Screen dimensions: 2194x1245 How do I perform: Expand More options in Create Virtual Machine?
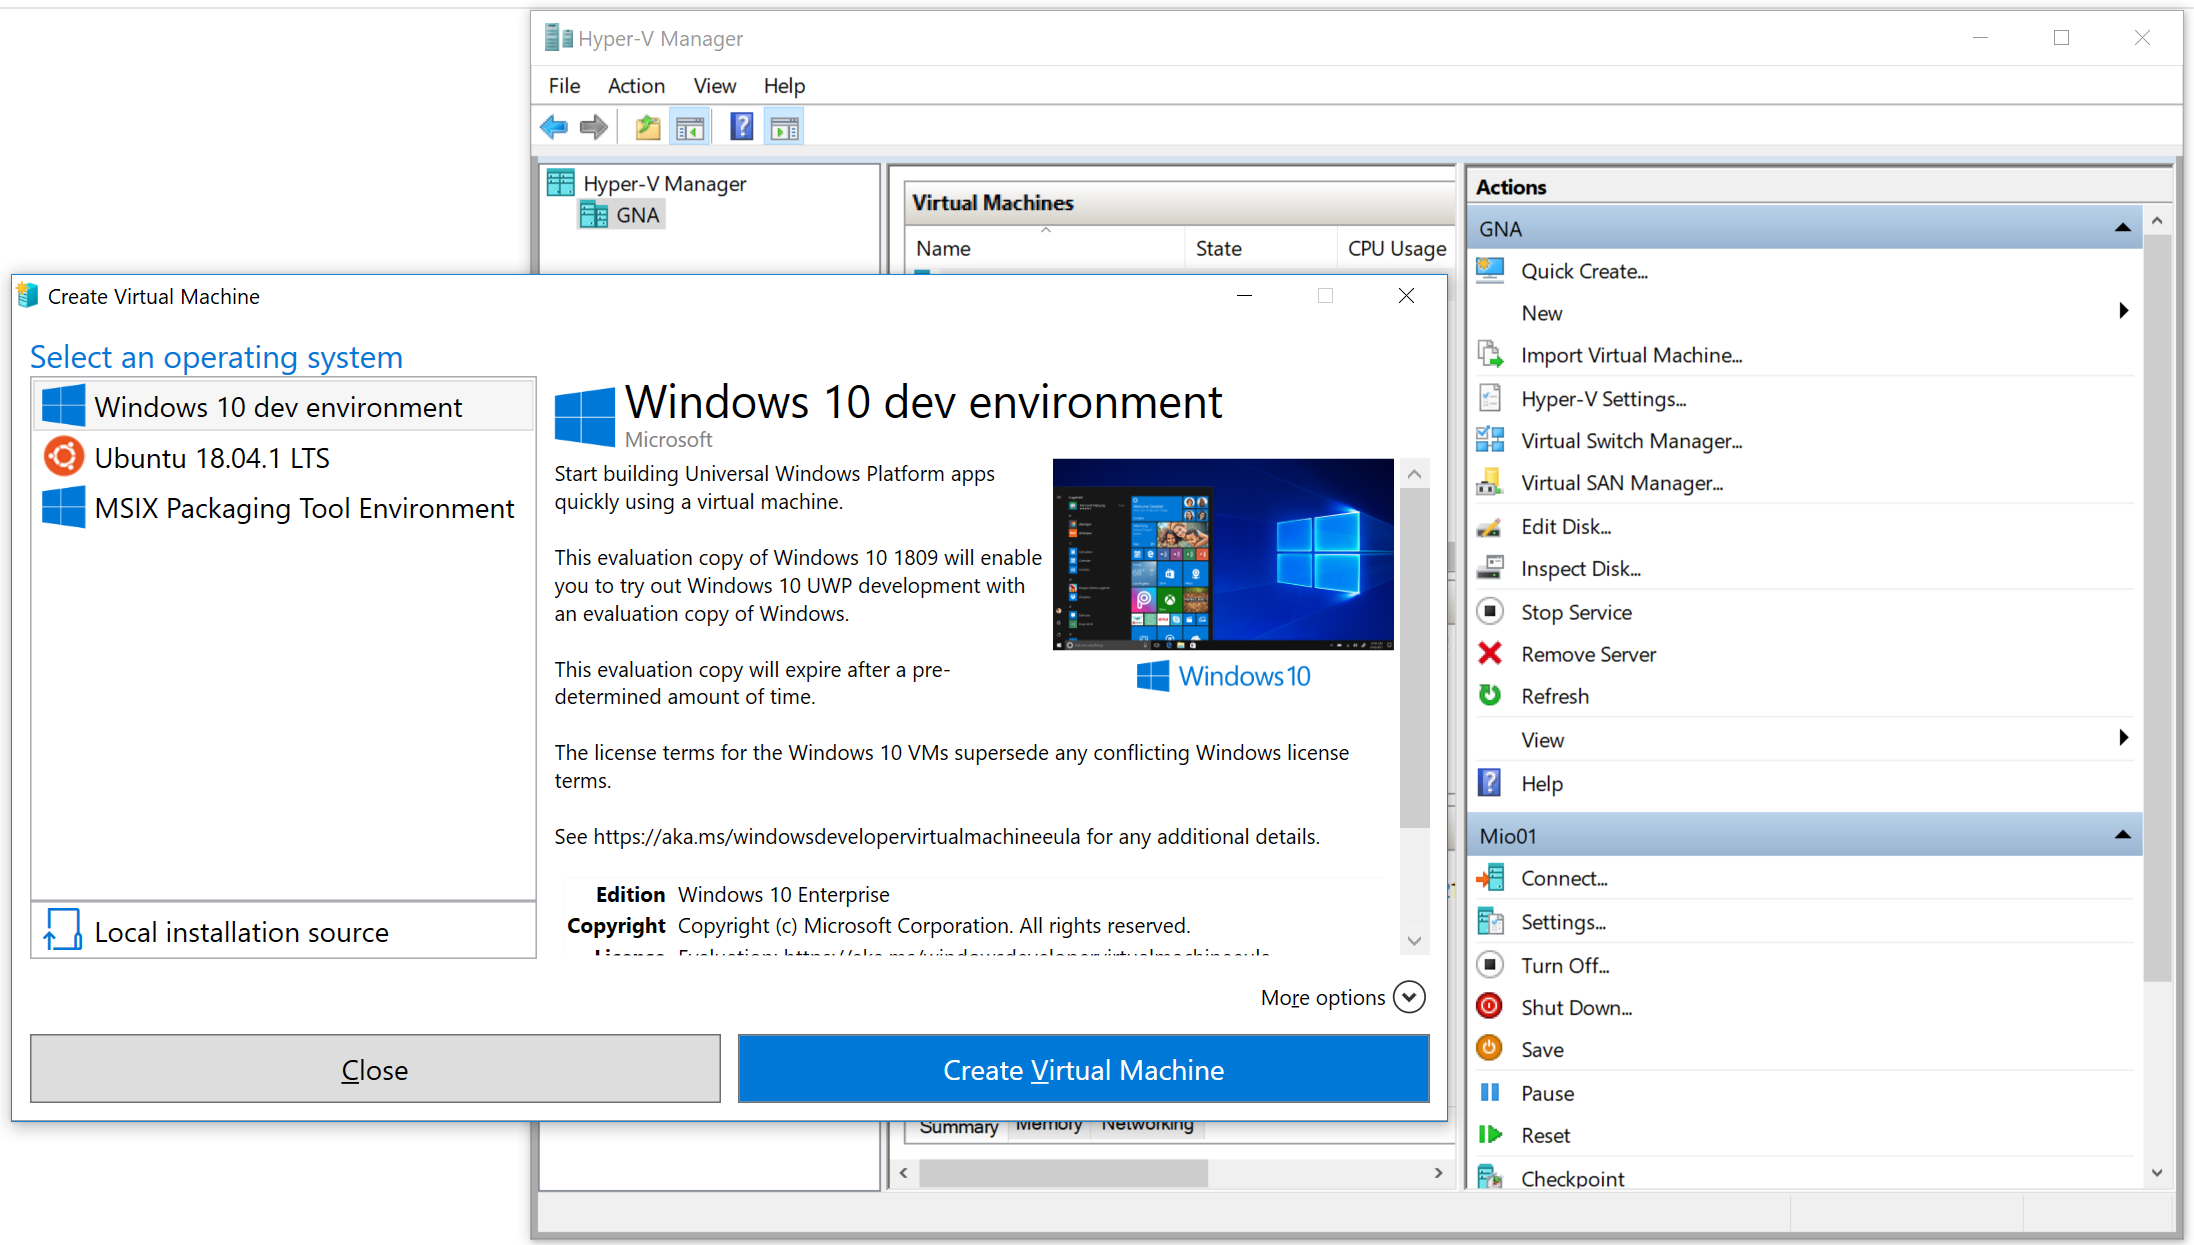click(1409, 997)
